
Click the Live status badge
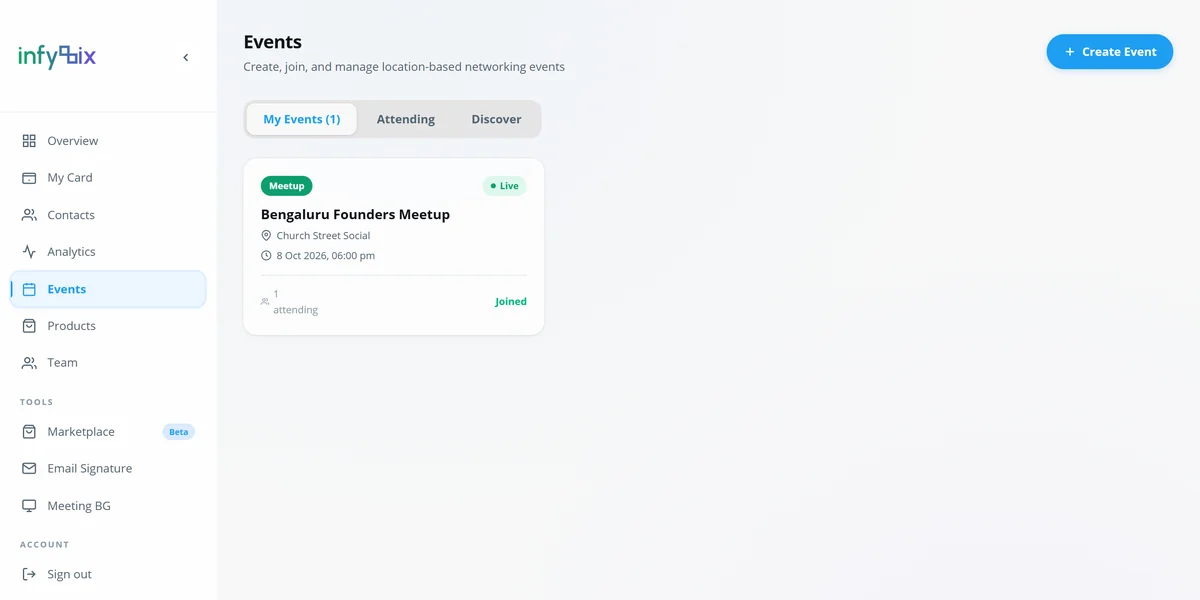(504, 186)
